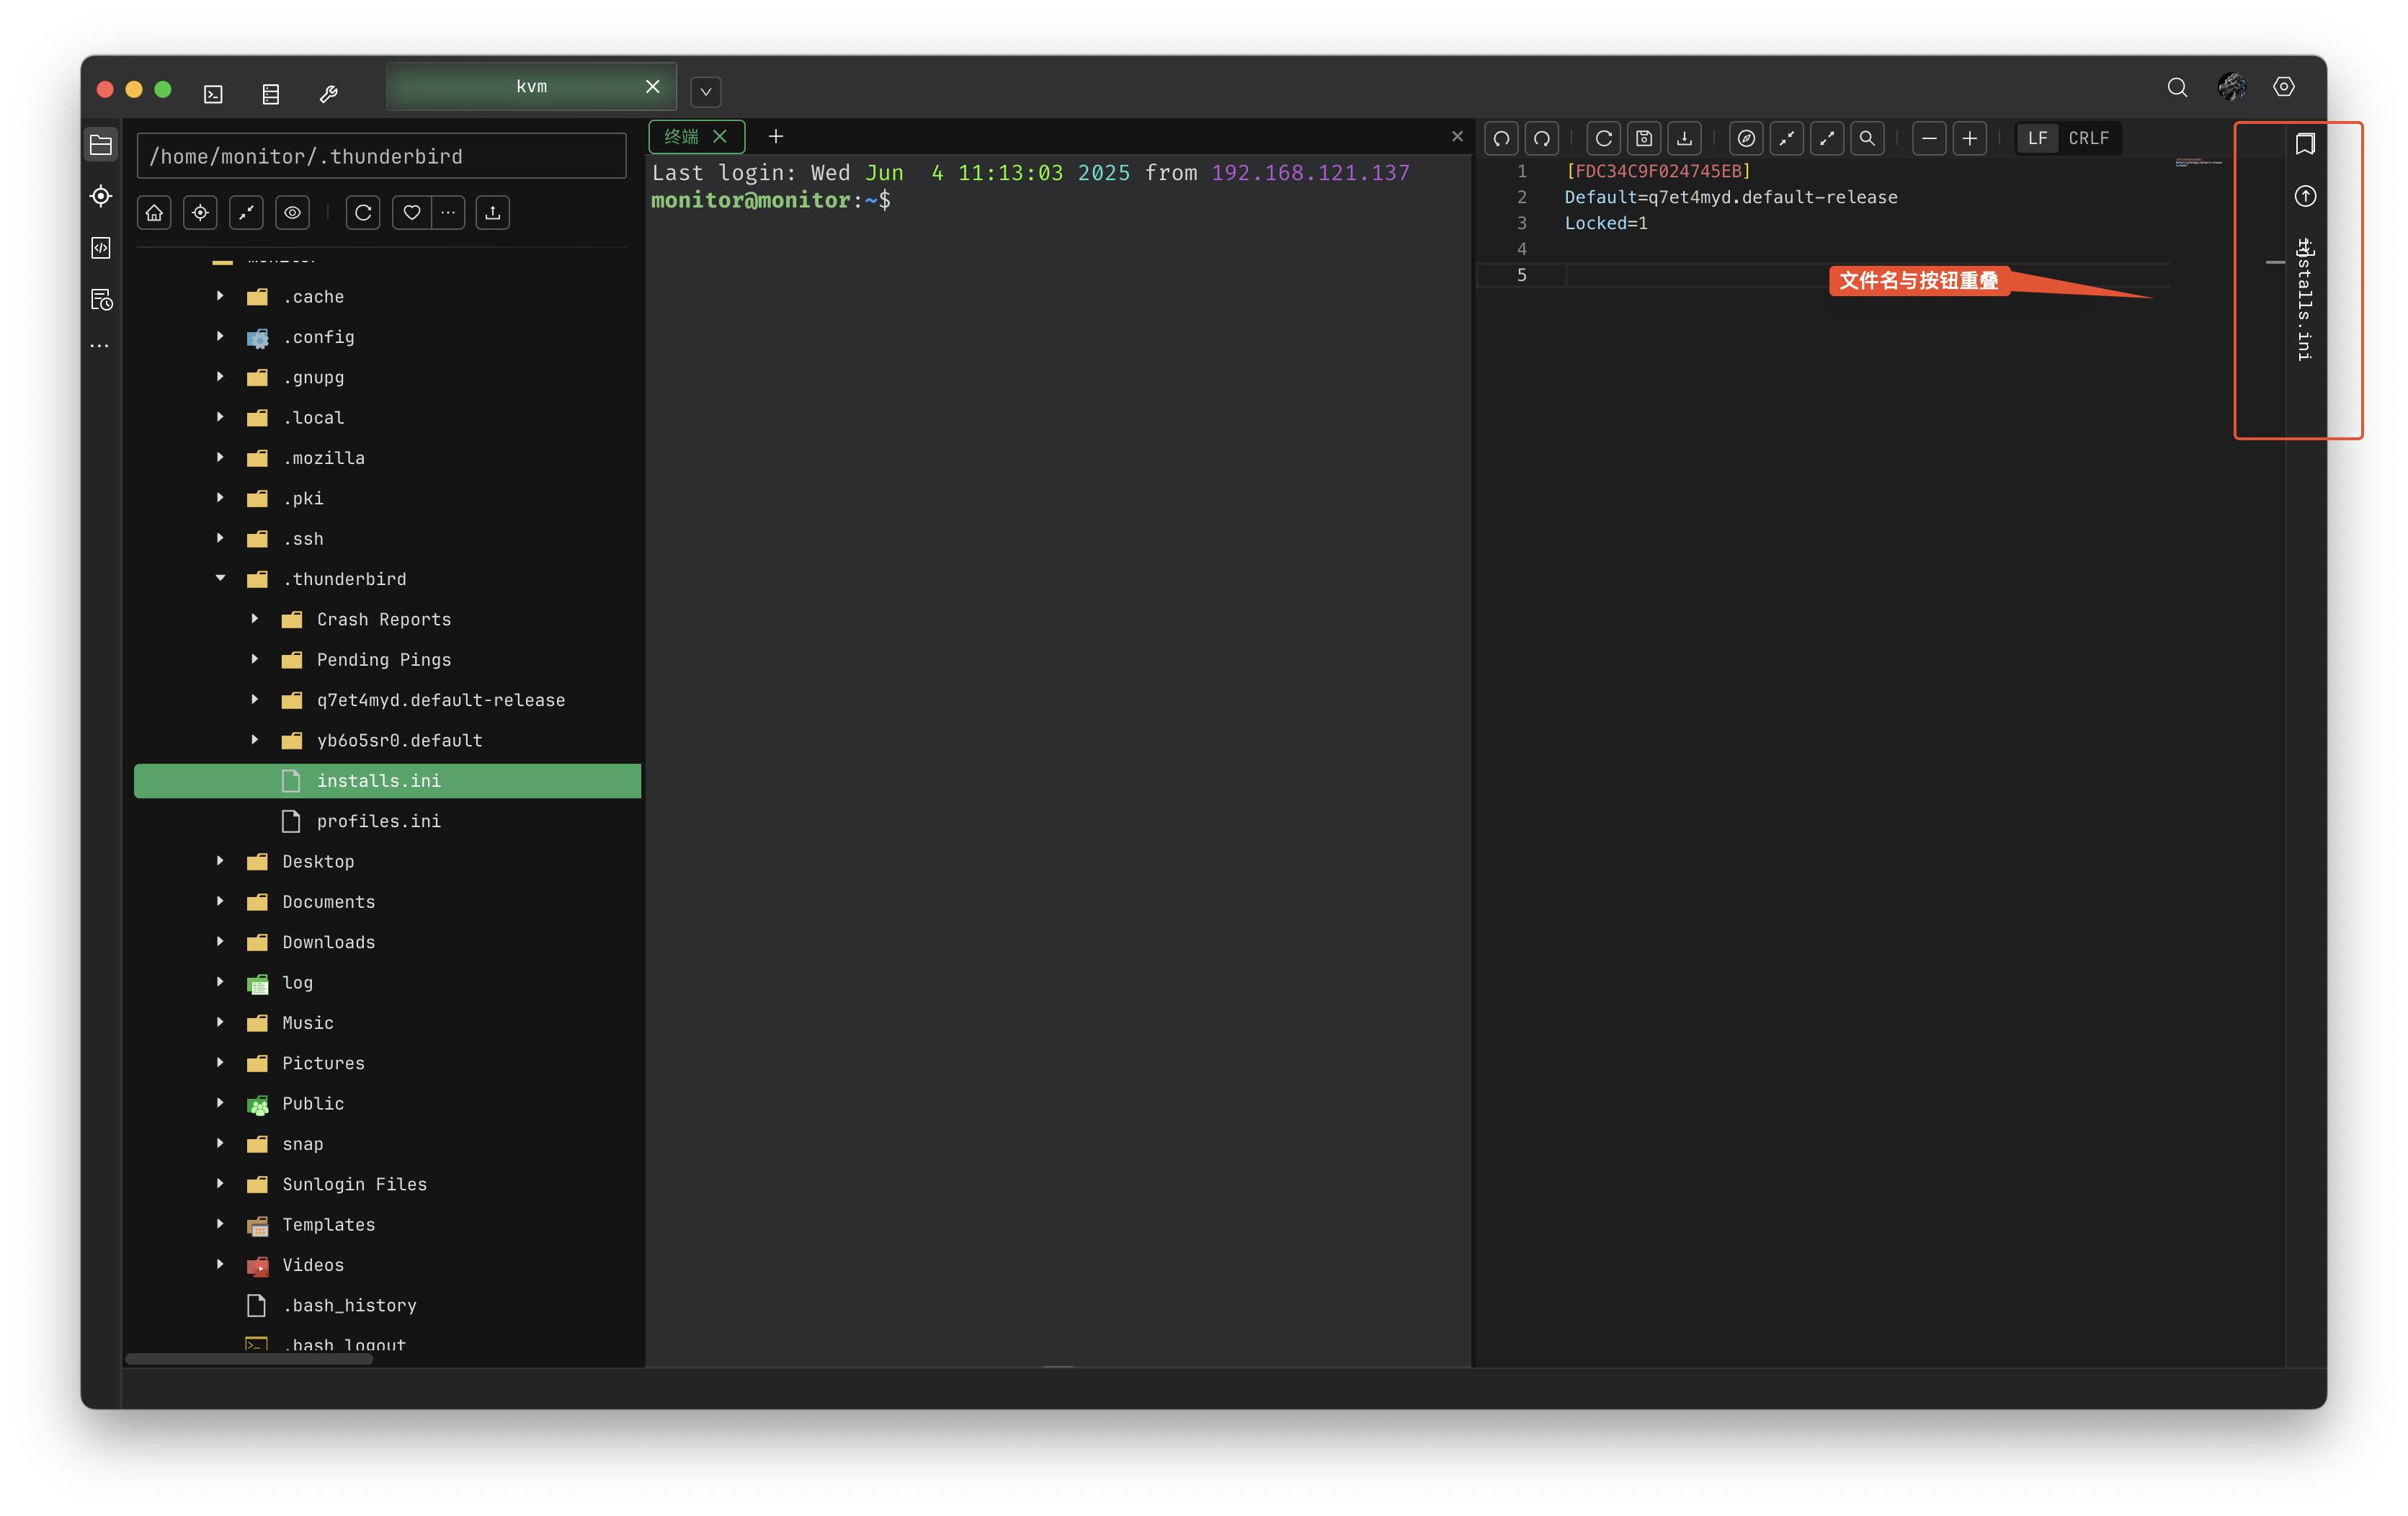Click the search icon in title bar
The height and width of the screenshot is (1516, 2408).
point(2177,88)
